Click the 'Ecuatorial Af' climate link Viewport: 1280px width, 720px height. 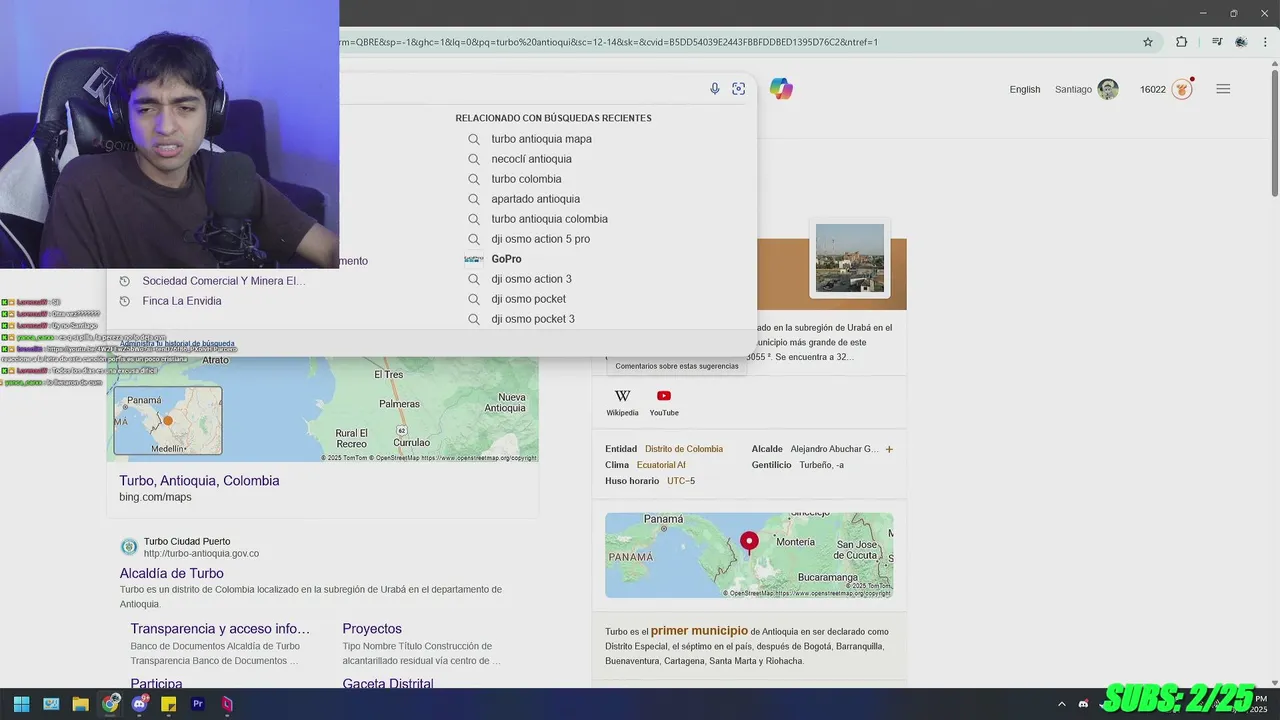[x=661, y=465]
